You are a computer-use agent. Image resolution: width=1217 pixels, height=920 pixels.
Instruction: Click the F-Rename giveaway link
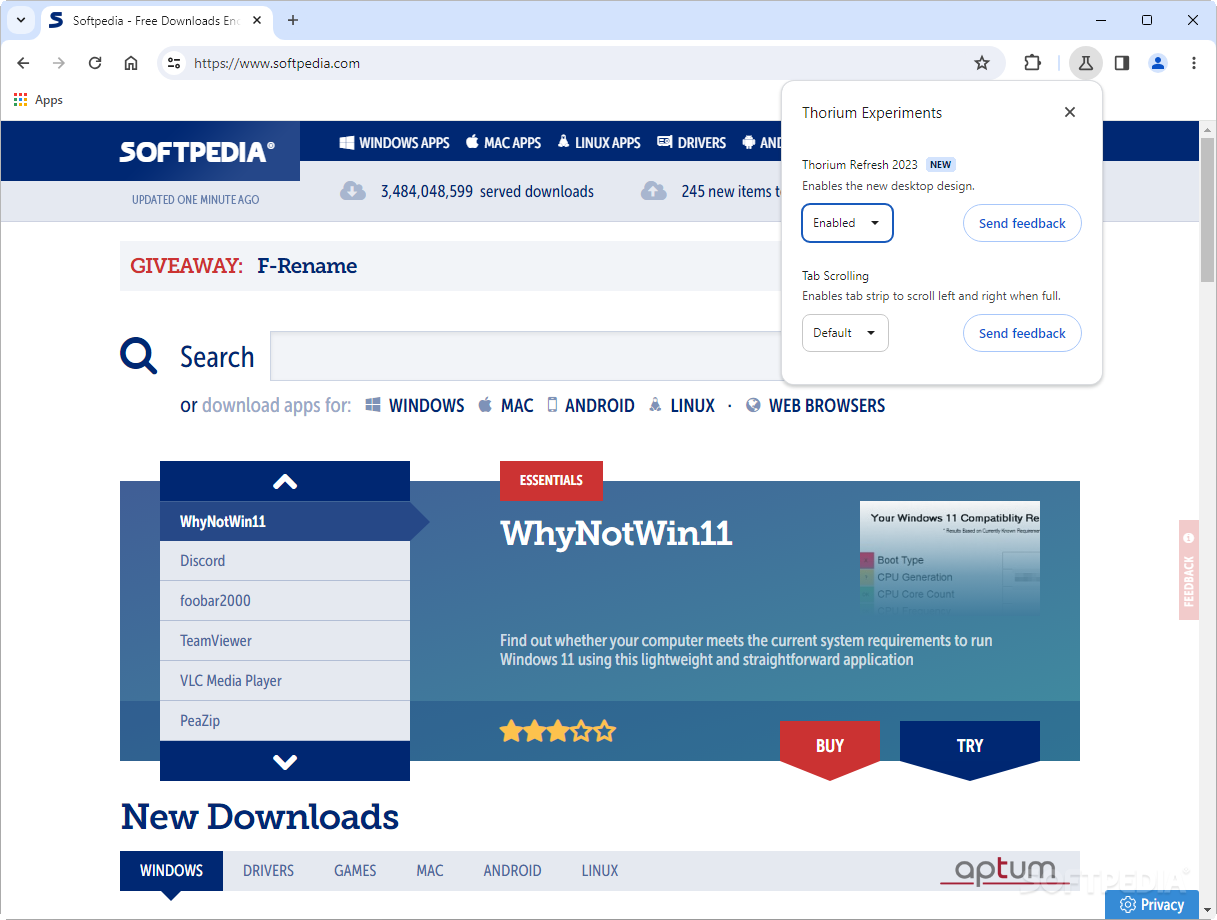tap(307, 266)
